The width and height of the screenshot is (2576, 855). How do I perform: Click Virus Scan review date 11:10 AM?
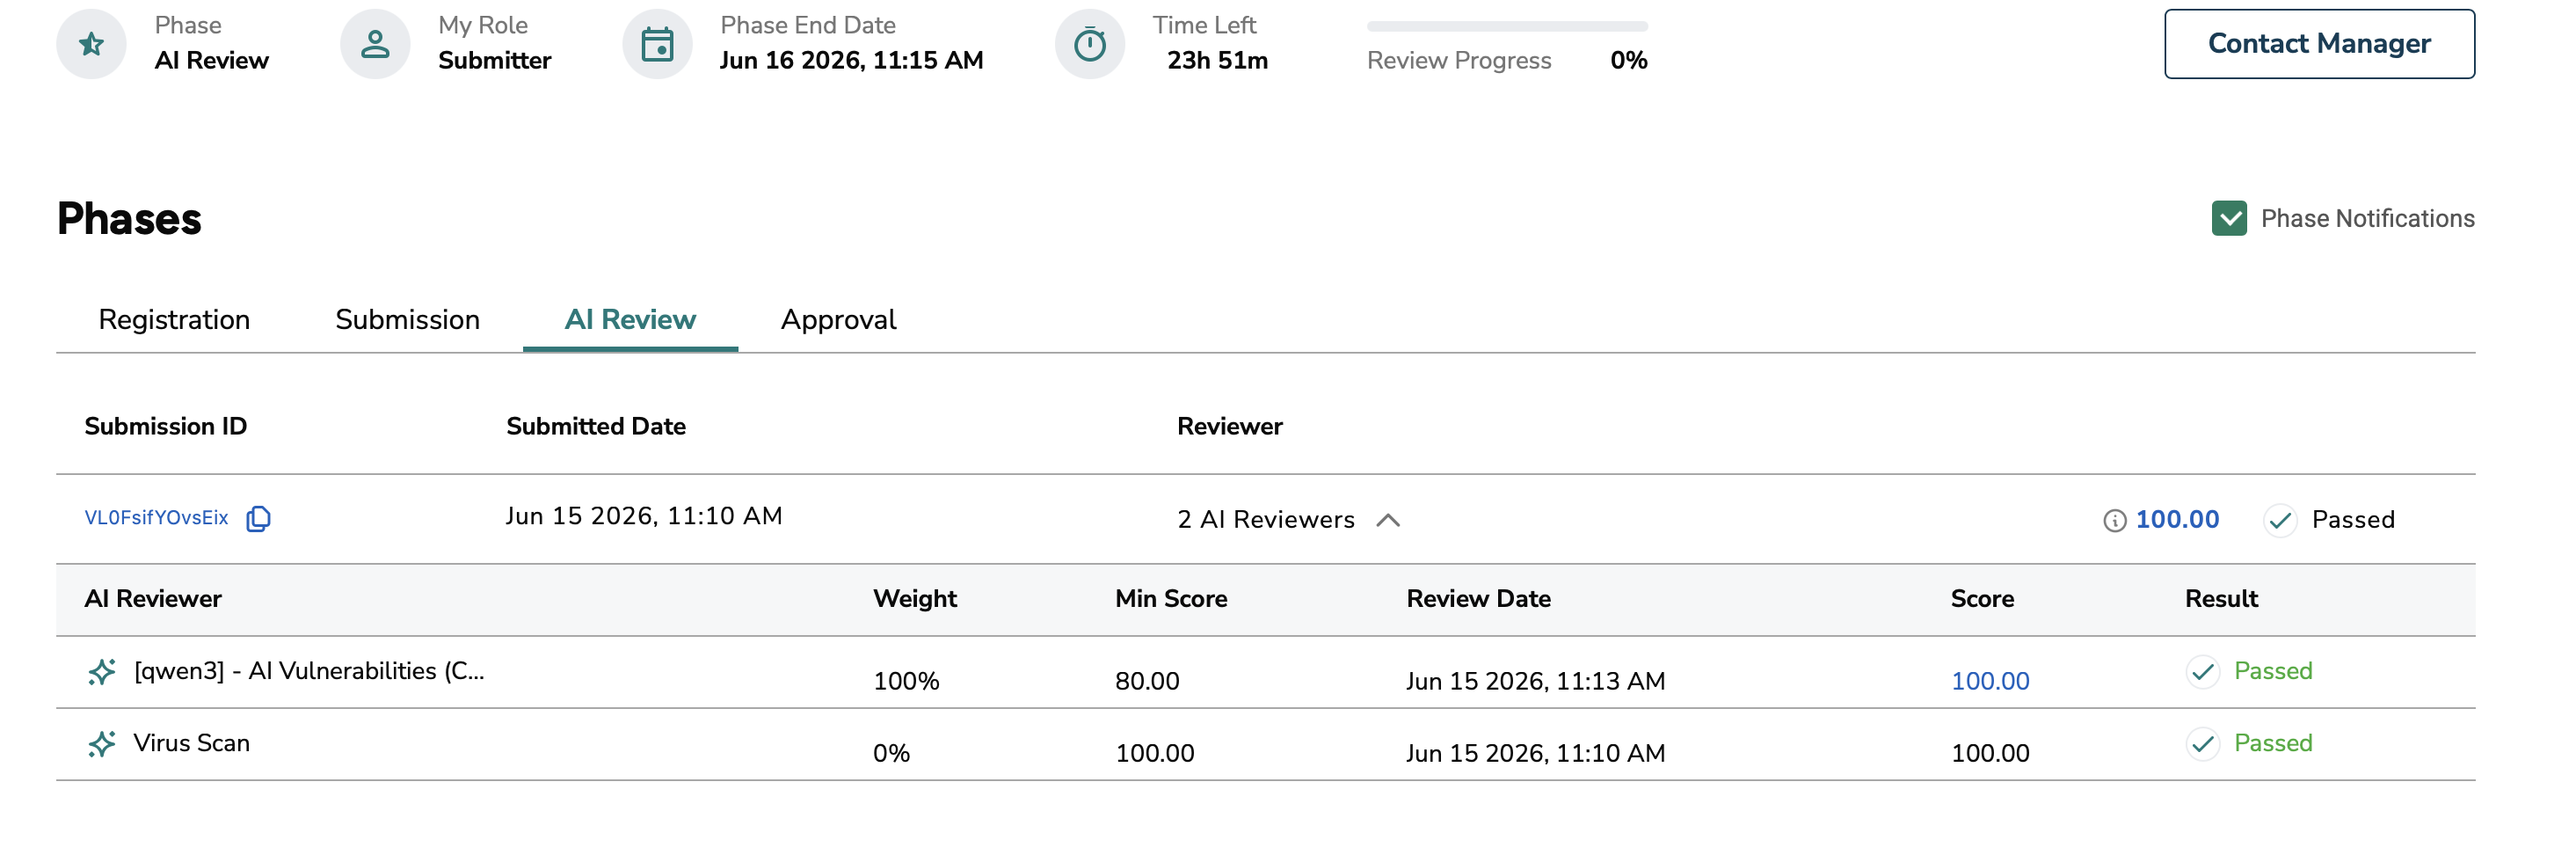click(1535, 754)
